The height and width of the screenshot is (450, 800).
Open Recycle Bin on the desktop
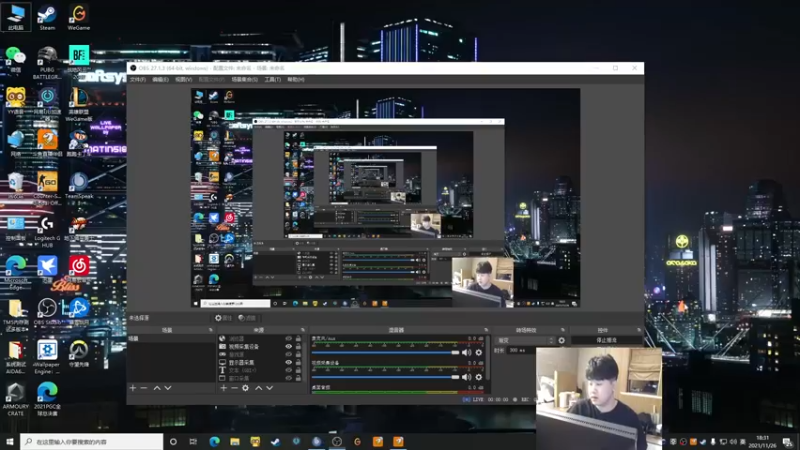(x=15, y=185)
